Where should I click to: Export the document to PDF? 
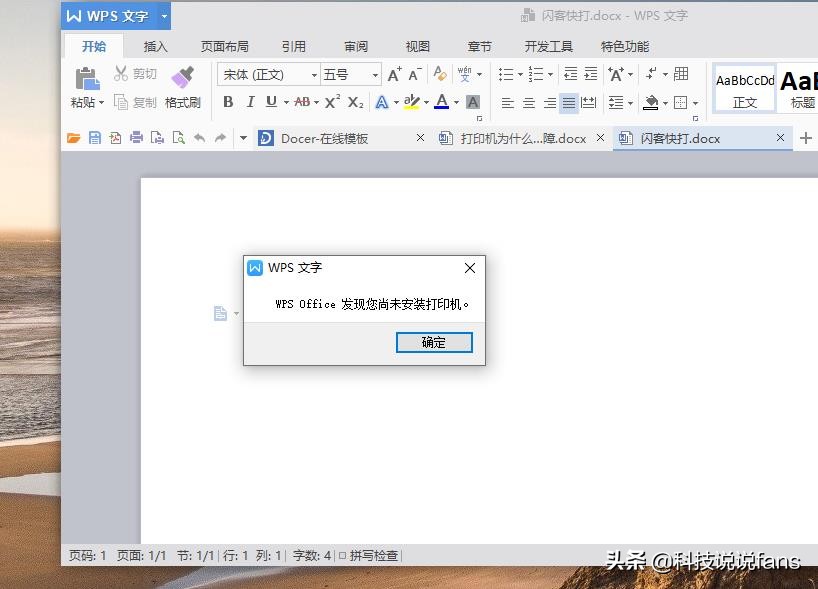(x=116, y=138)
